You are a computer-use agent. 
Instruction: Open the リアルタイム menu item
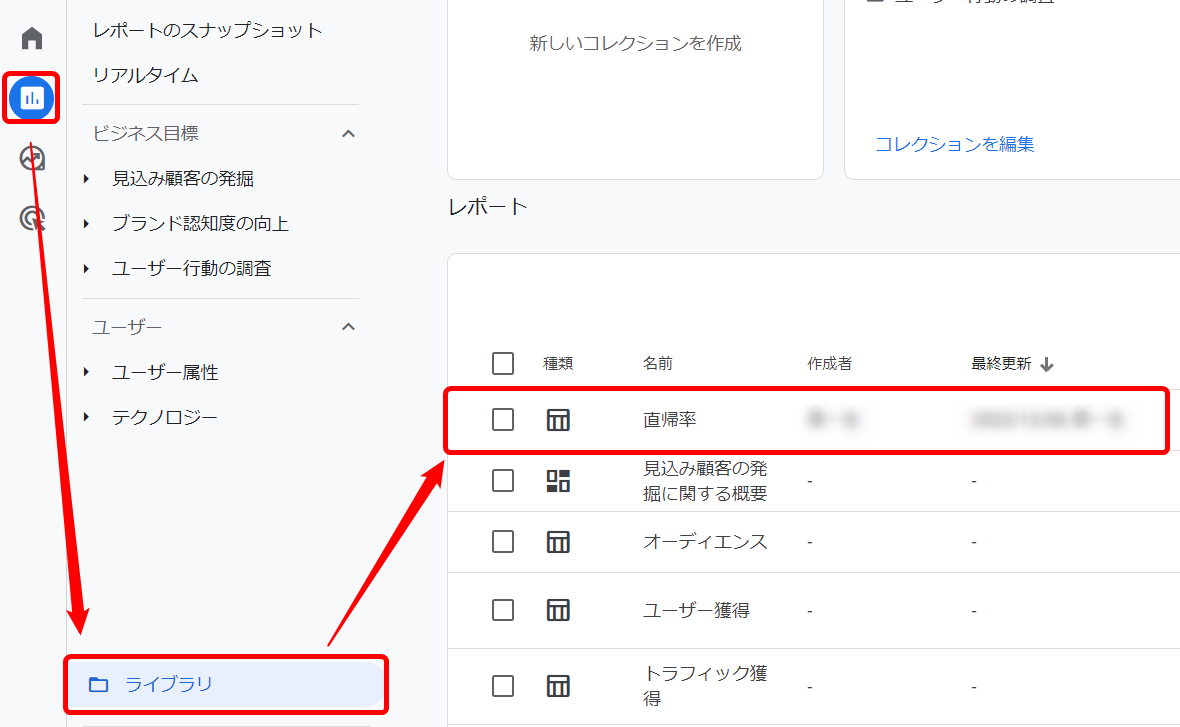[145, 75]
